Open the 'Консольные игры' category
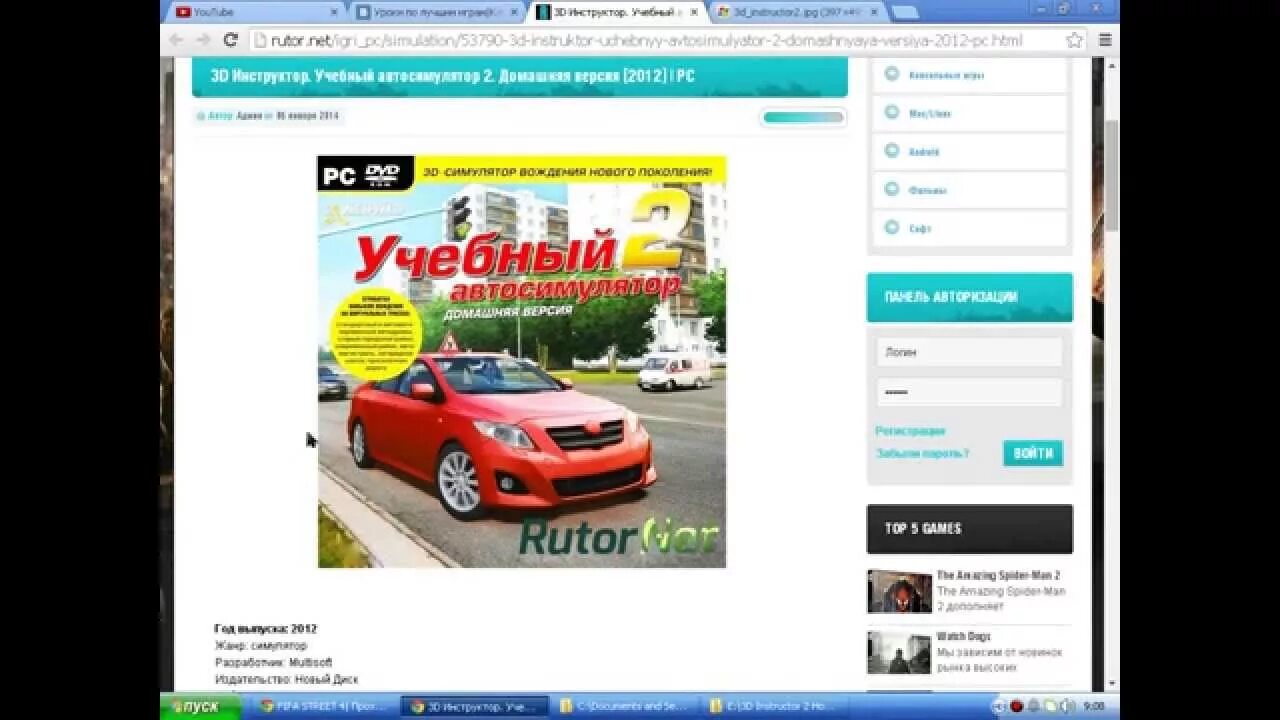 click(x=946, y=75)
